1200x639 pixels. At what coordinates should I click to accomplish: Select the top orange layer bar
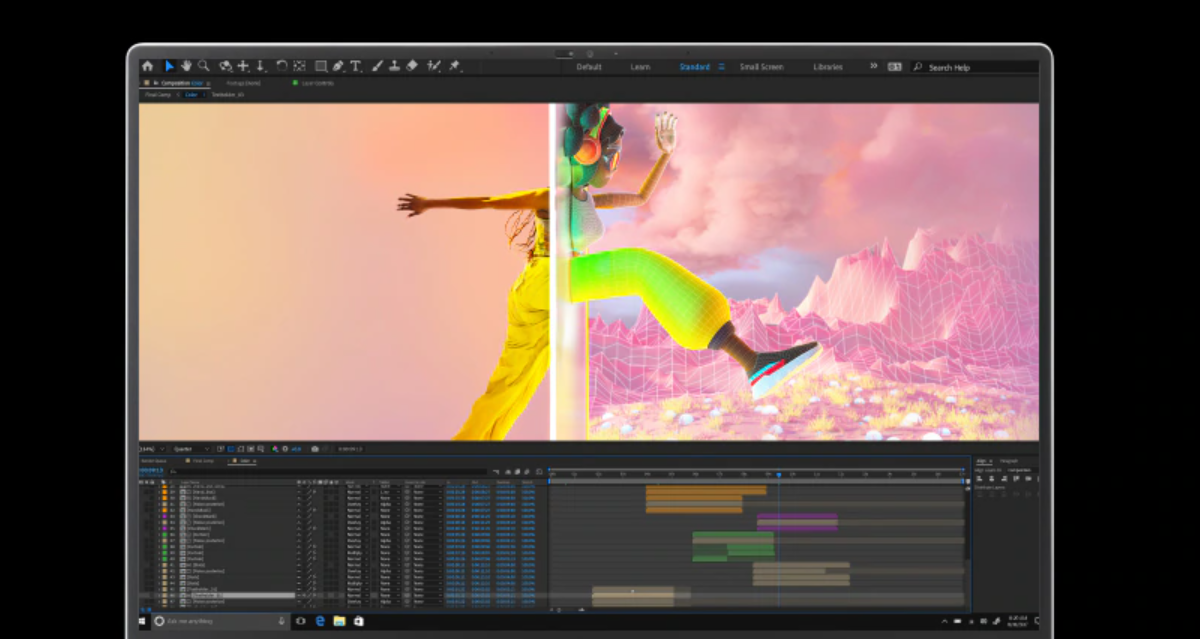[x=706, y=489]
